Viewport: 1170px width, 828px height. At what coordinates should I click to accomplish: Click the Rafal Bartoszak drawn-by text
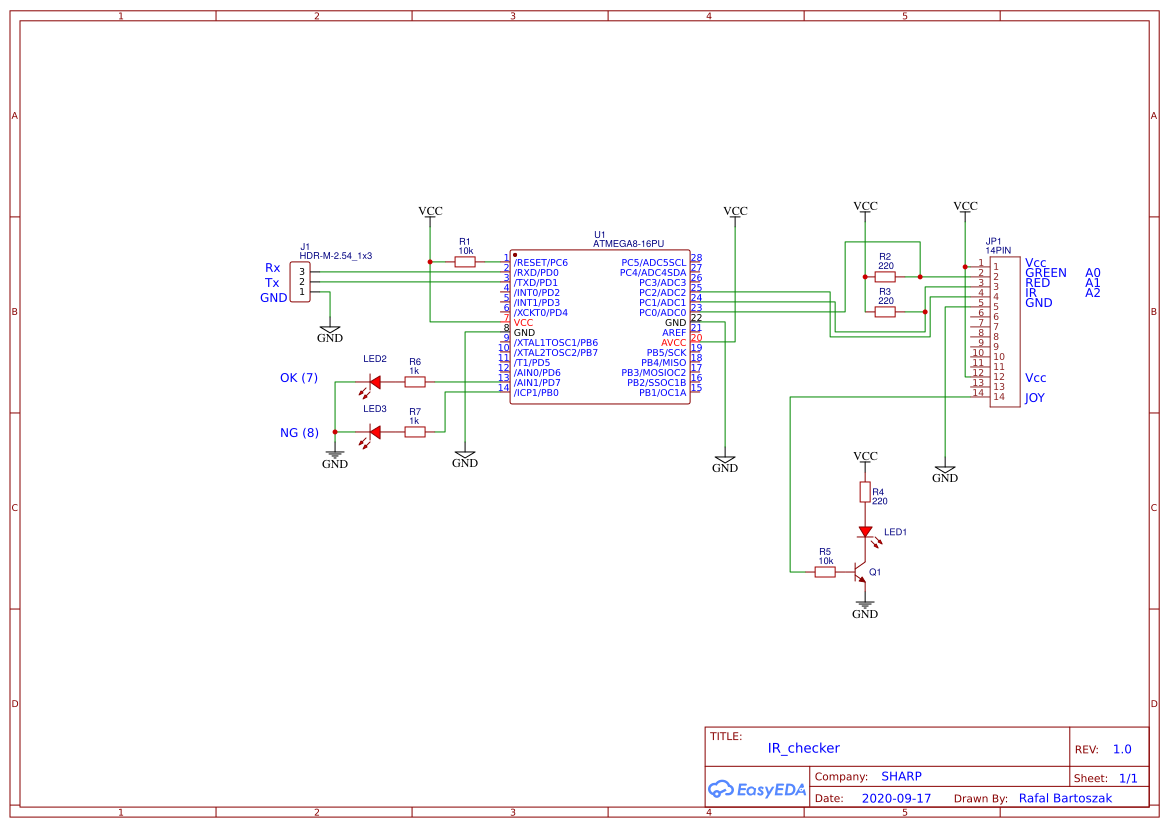click(x=1065, y=798)
